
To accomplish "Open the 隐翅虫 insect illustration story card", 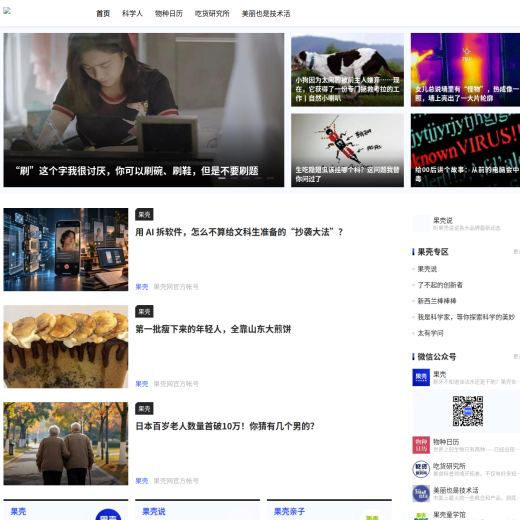I will point(347,150).
